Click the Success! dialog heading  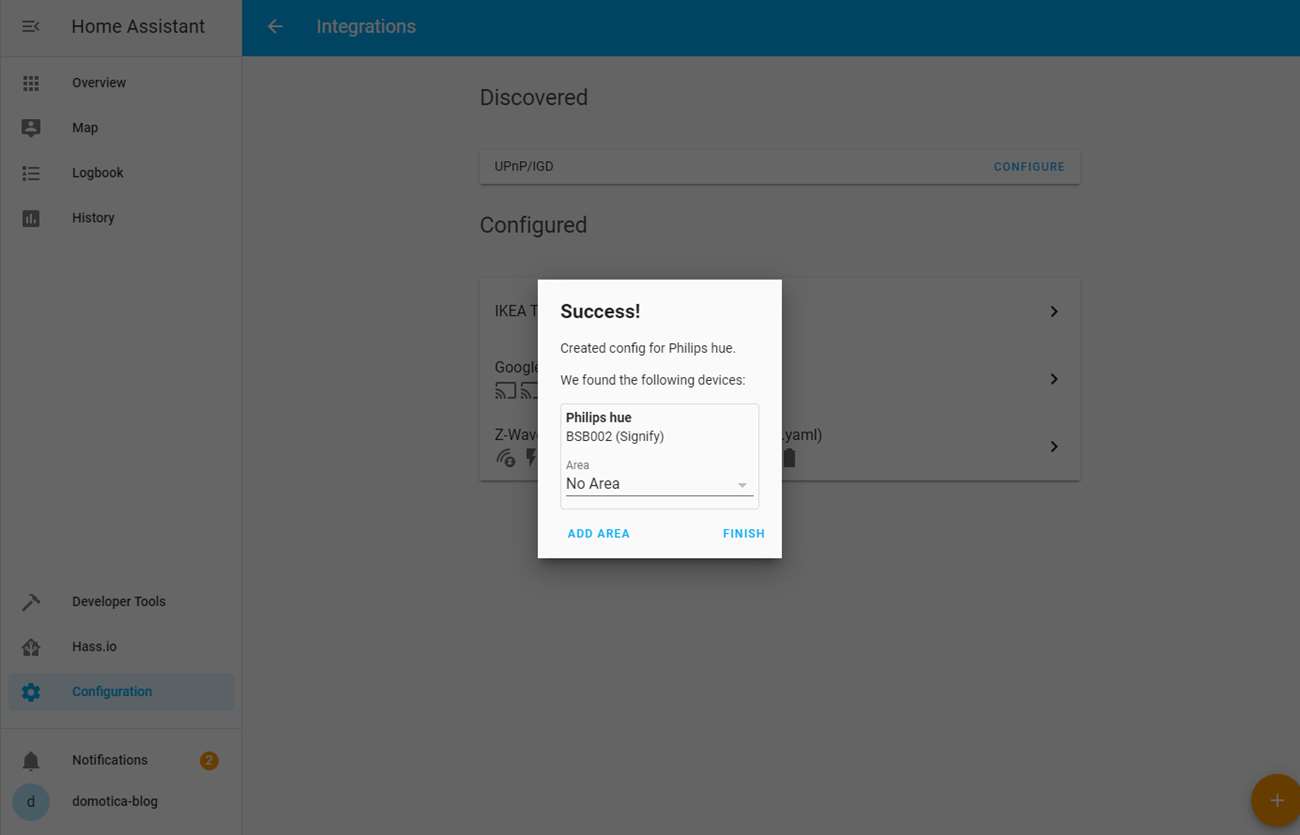click(x=600, y=311)
